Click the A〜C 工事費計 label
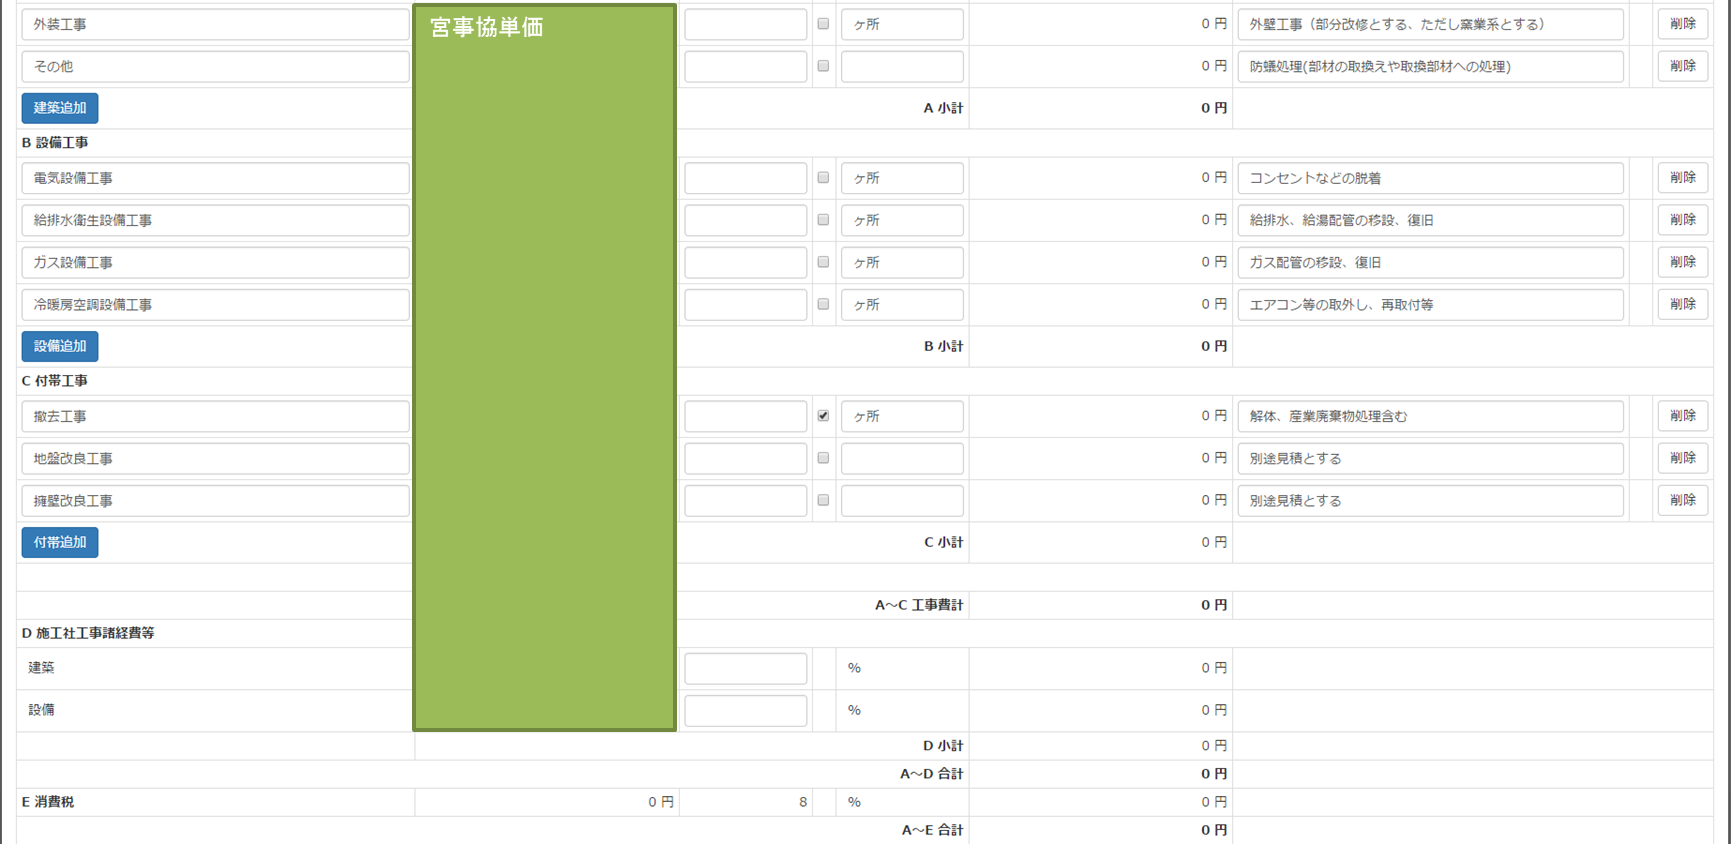Image resolution: width=1731 pixels, height=844 pixels. (919, 605)
